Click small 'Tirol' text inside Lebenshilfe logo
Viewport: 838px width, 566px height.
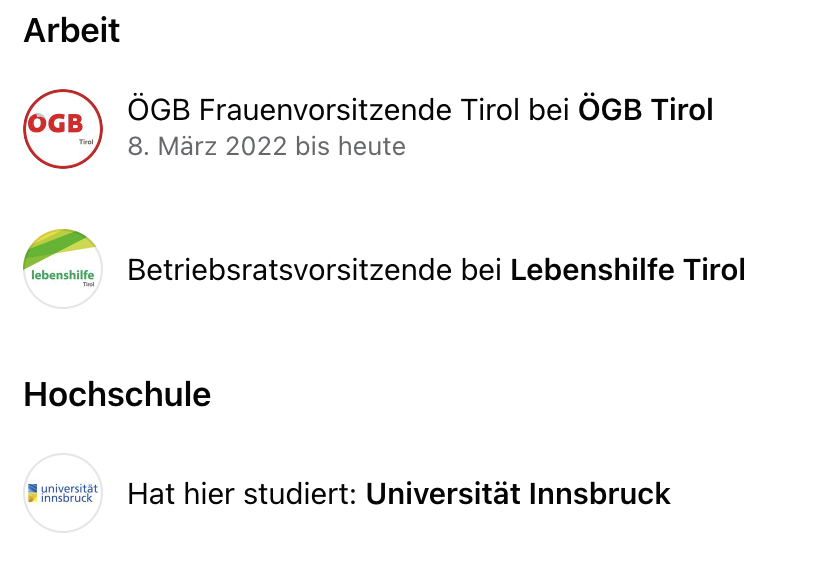click(x=88, y=284)
